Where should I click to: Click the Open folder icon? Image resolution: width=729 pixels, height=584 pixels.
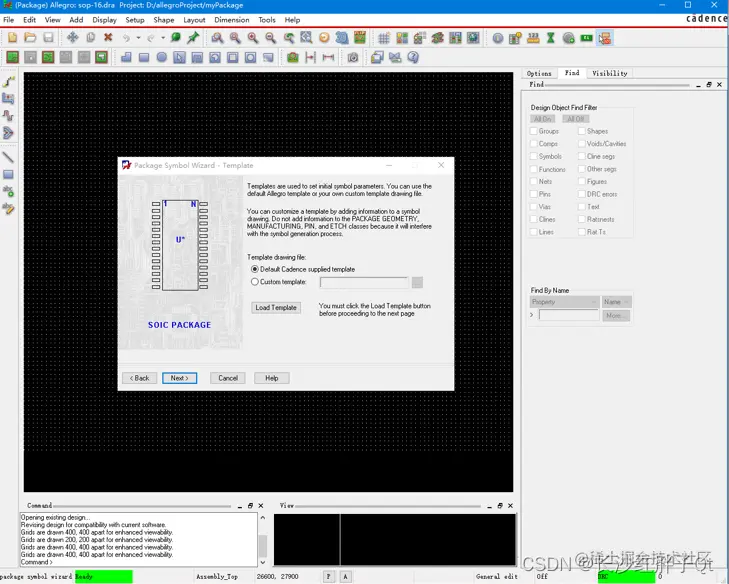point(30,38)
